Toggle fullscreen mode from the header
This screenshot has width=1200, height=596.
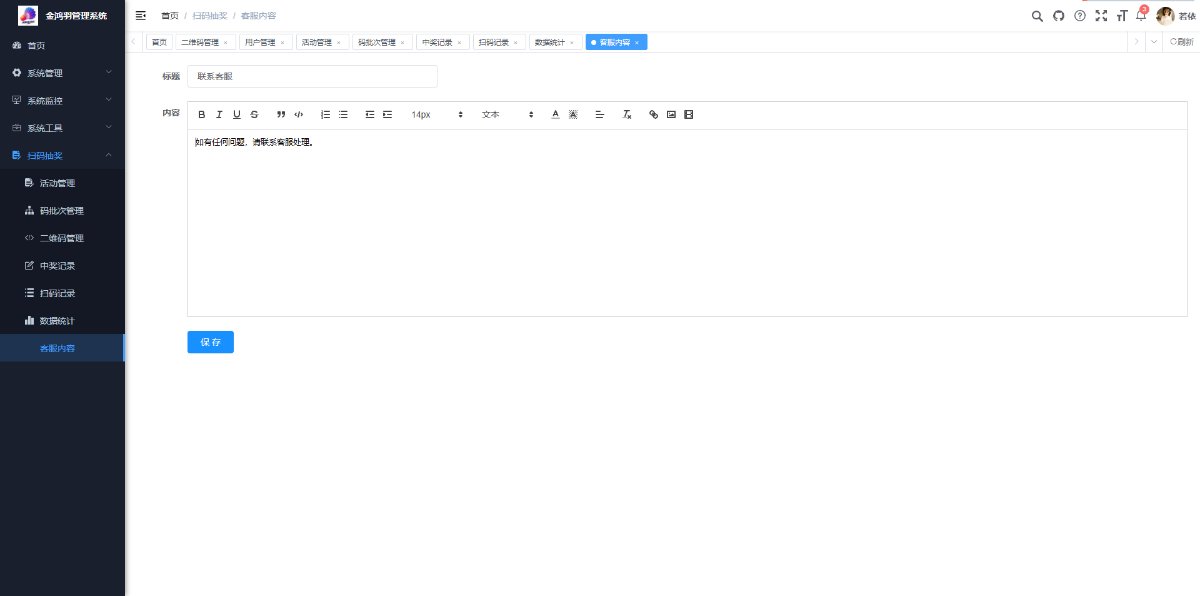click(x=1101, y=15)
